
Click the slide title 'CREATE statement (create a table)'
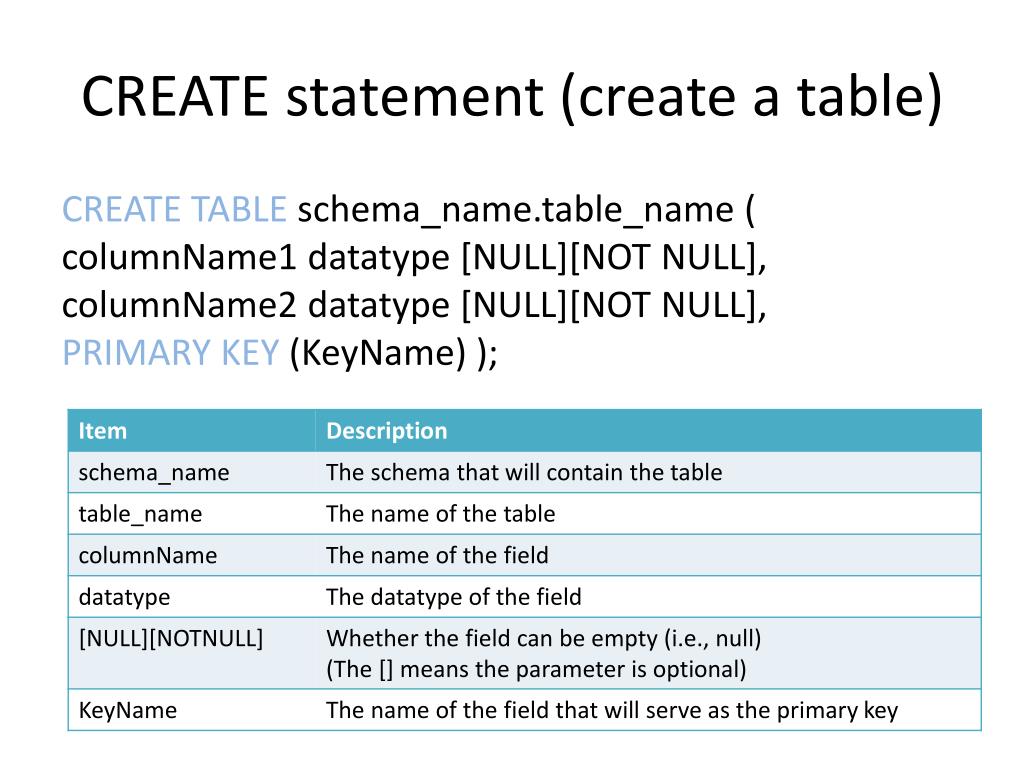pyautogui.click(x=512, y=97)
